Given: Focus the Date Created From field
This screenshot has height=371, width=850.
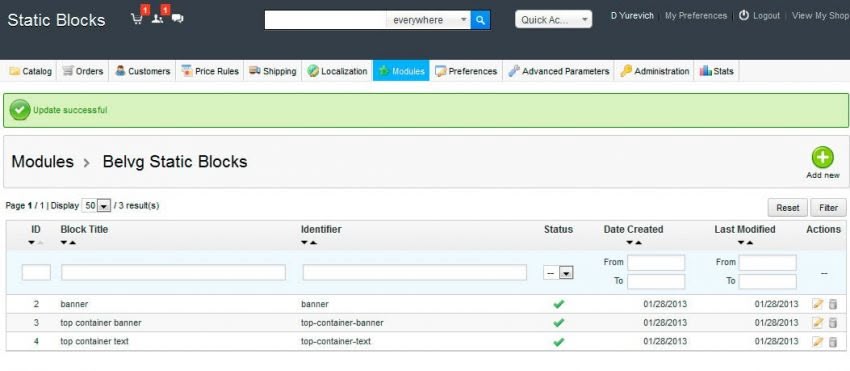Looking at the screenshot, I should pyautogui.click(x=656, y=263).
